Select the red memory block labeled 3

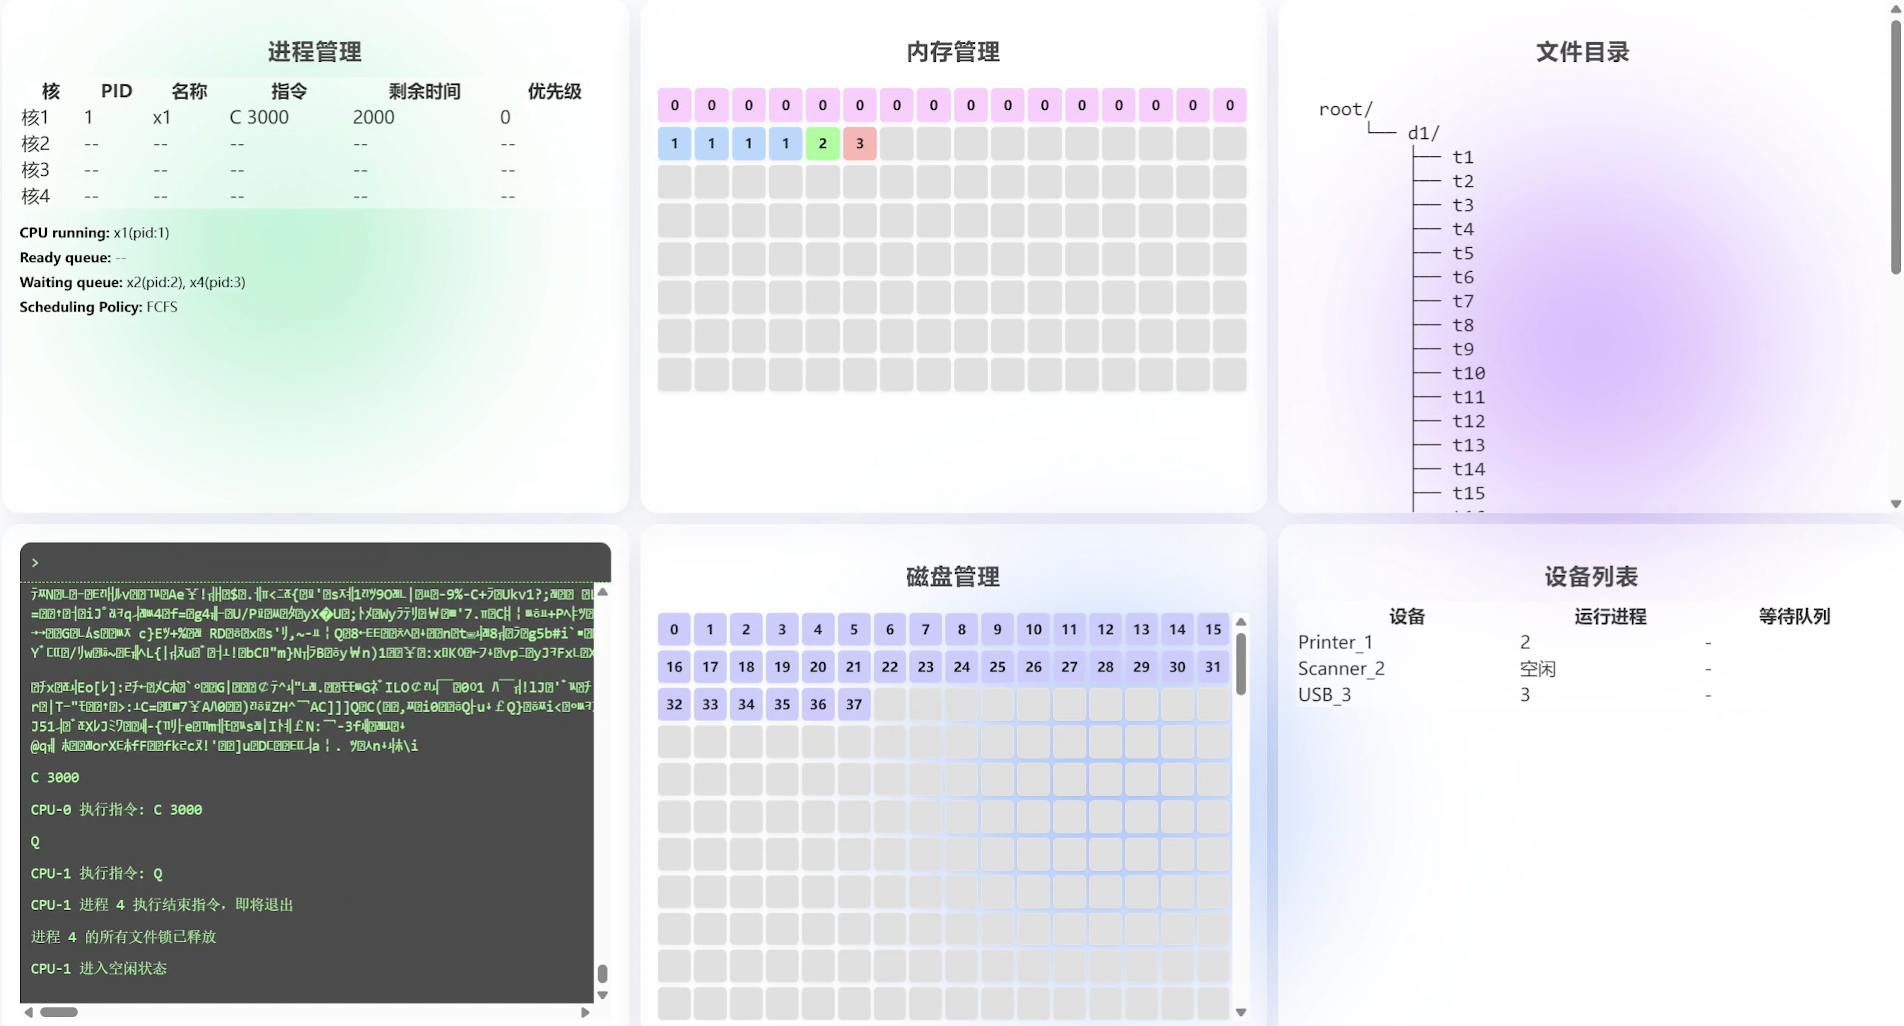pyautogui.click(x=859, y=143)
